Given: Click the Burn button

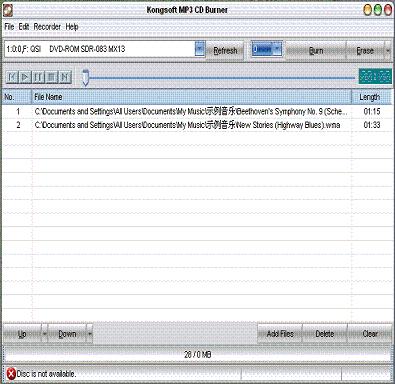Looking at the screenshot, I should tap(316, 51).
